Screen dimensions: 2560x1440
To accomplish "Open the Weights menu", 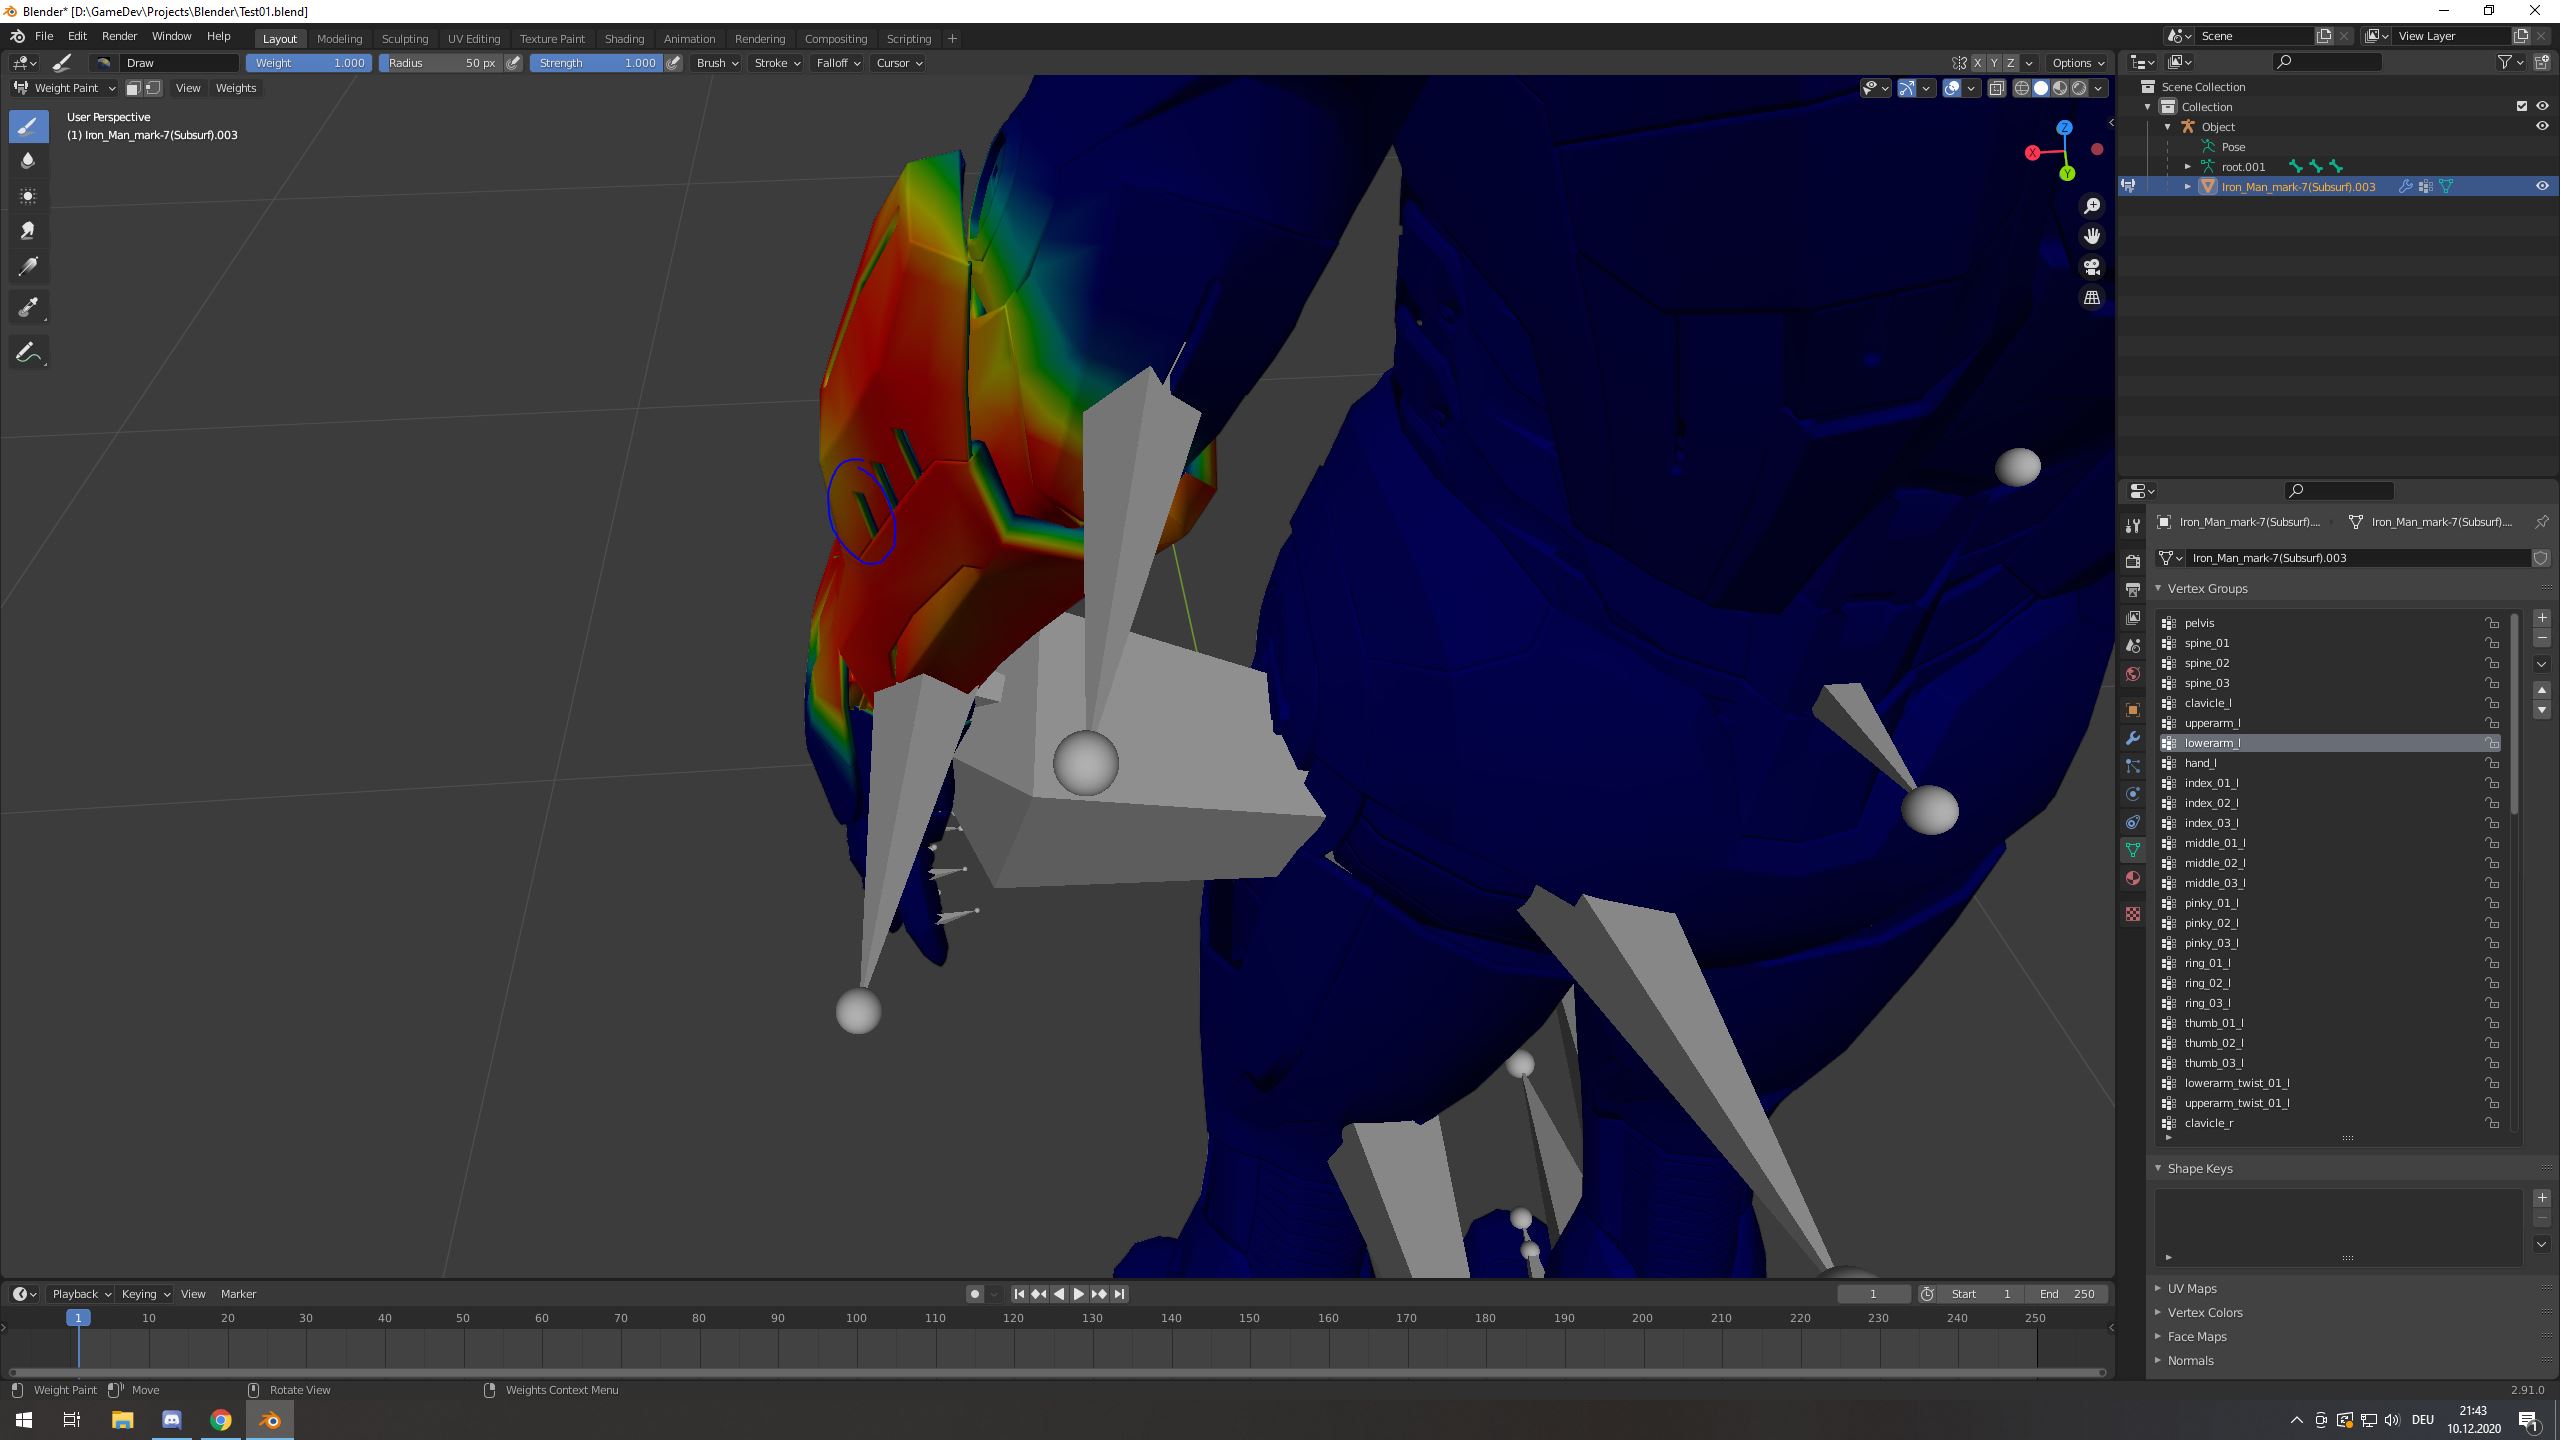I will coord(236,88).
